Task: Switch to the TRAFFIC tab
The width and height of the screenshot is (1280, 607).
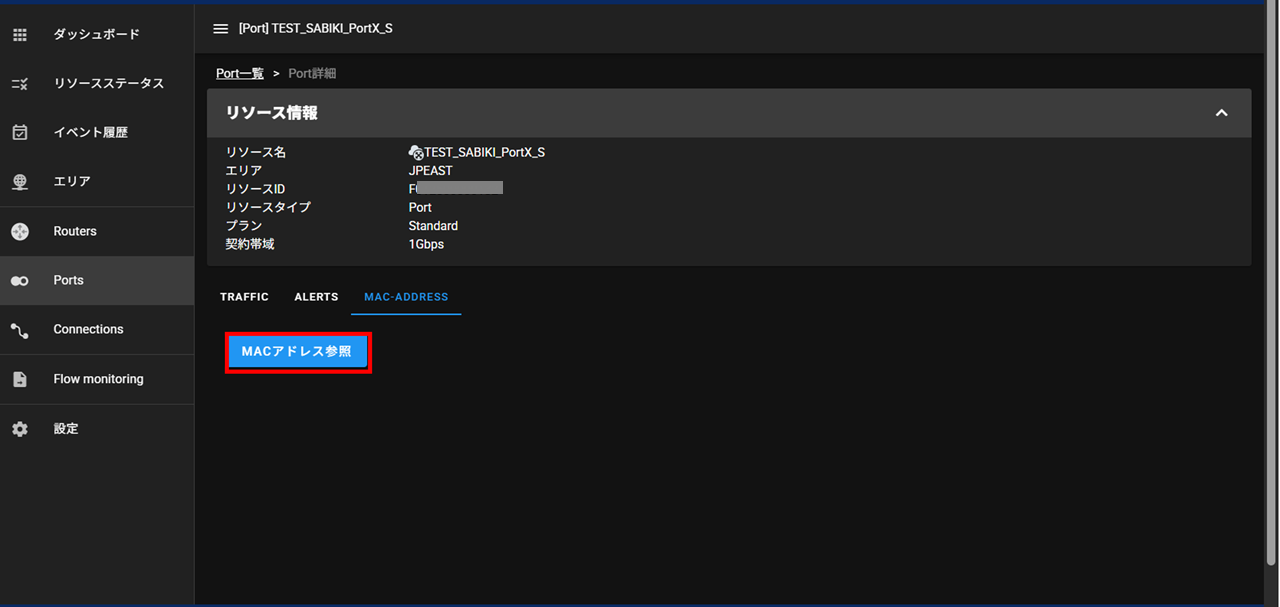Action: (244, 297)
